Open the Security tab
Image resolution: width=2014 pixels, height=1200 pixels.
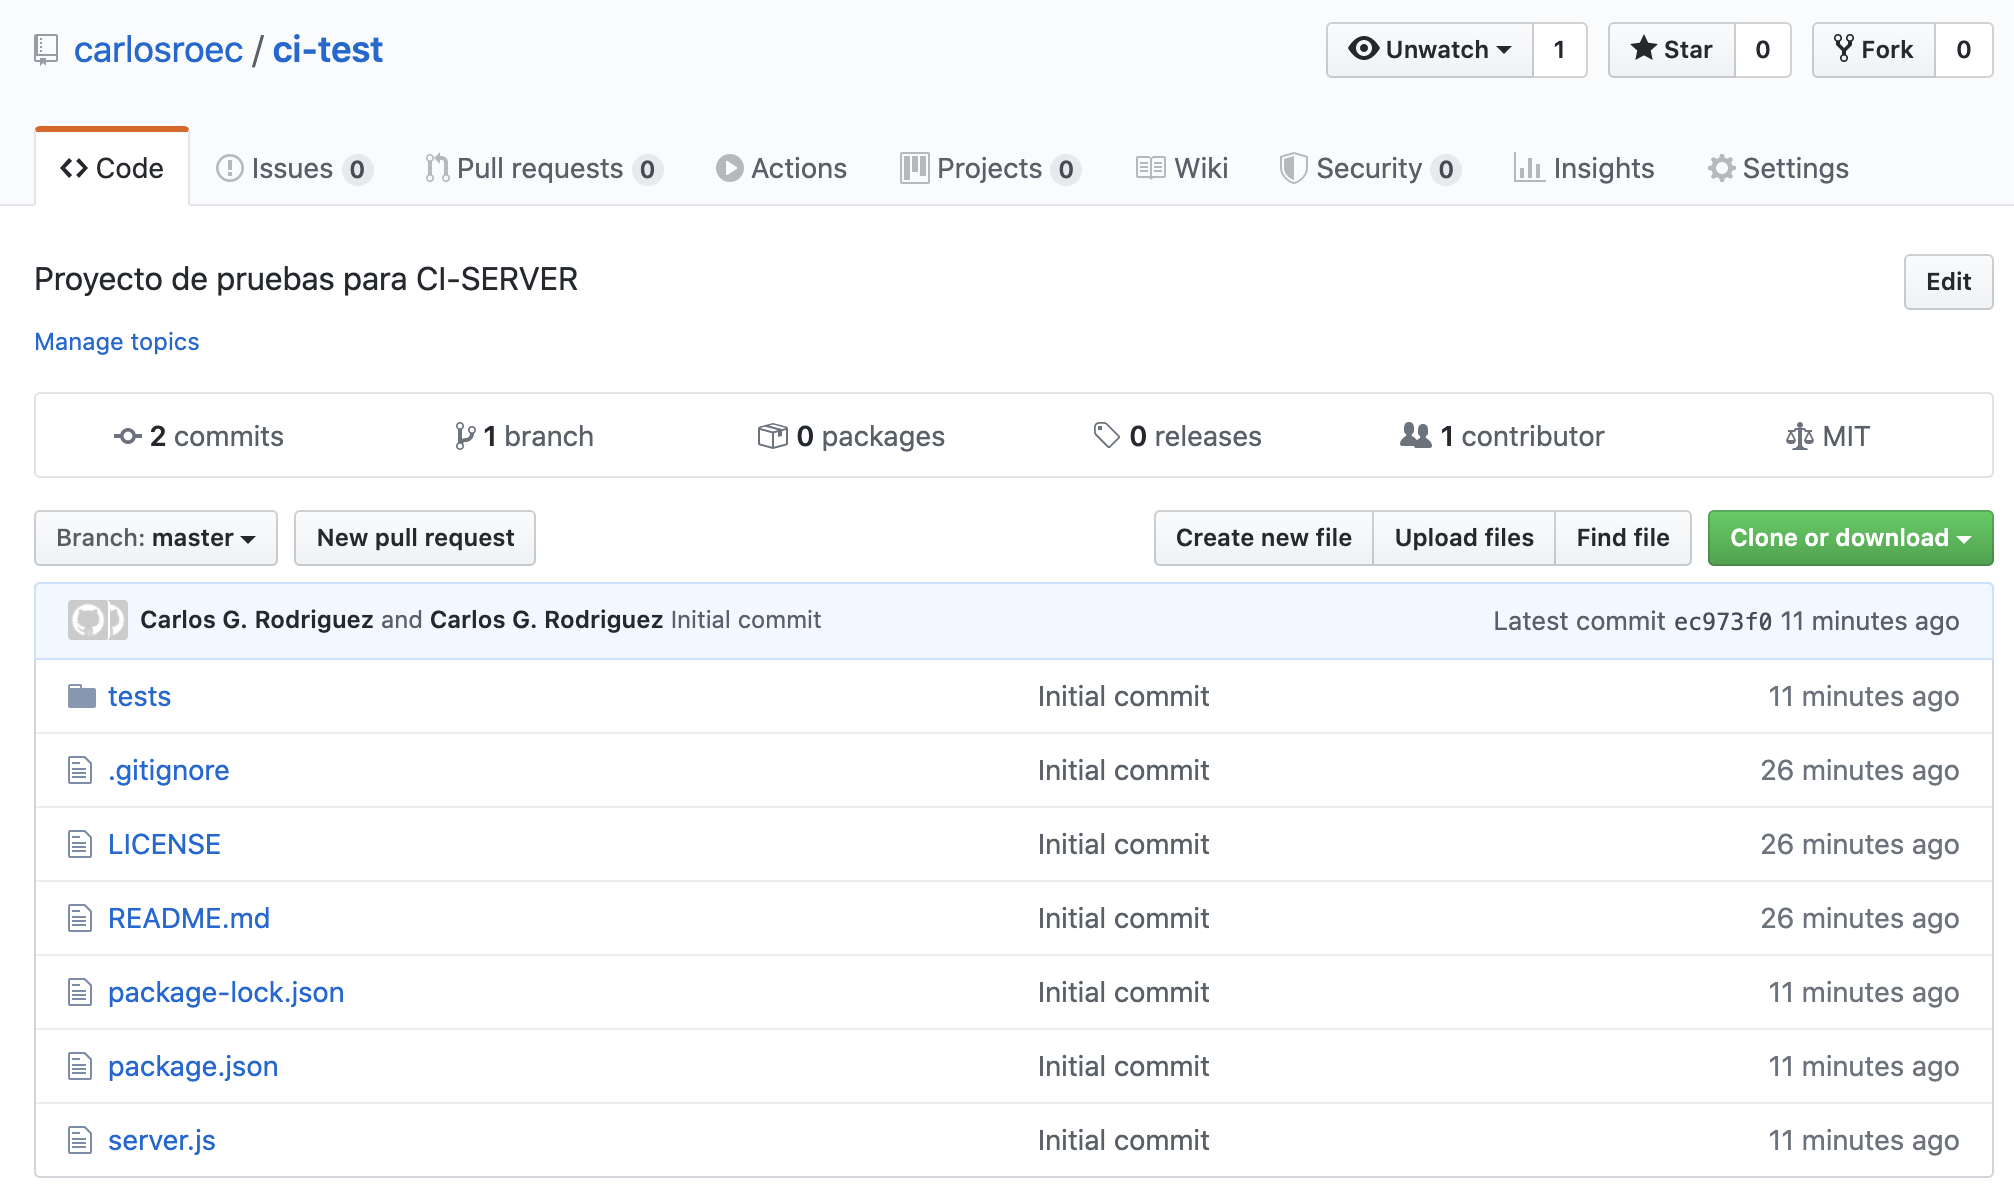pyautogui.click(x=1371, y=168)
